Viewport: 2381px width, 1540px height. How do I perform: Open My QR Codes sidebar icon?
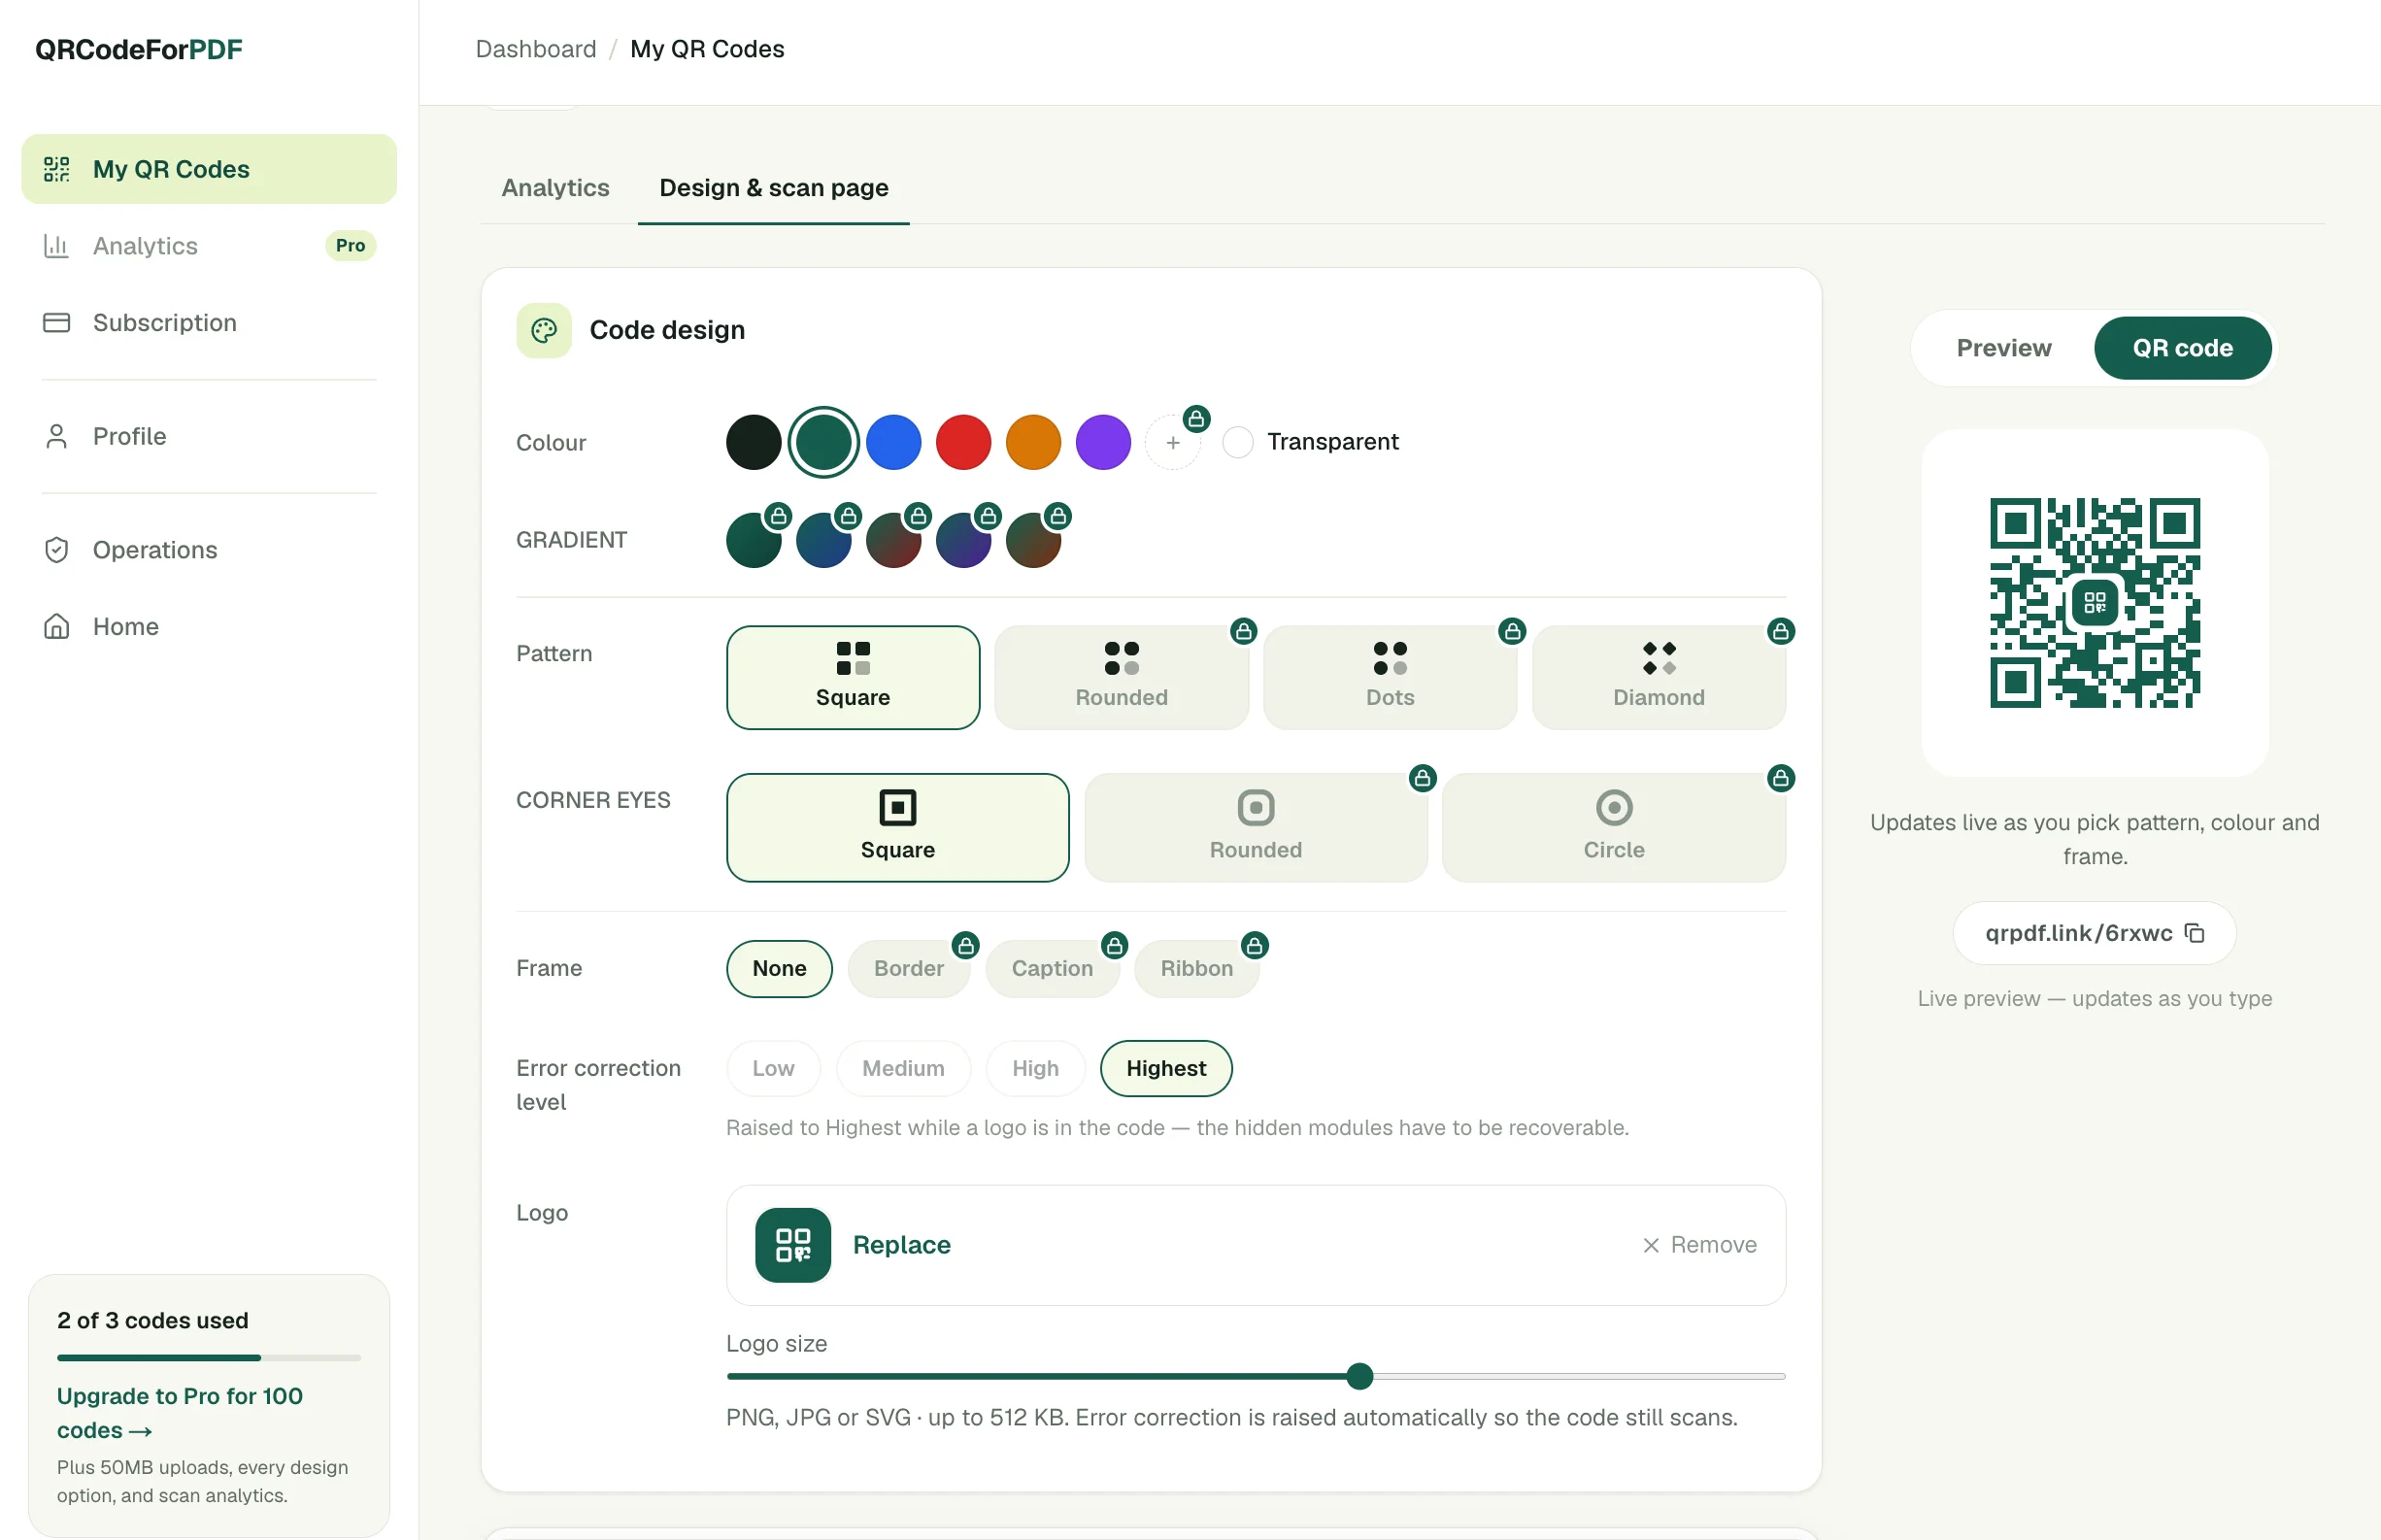(x=56, y=169)
